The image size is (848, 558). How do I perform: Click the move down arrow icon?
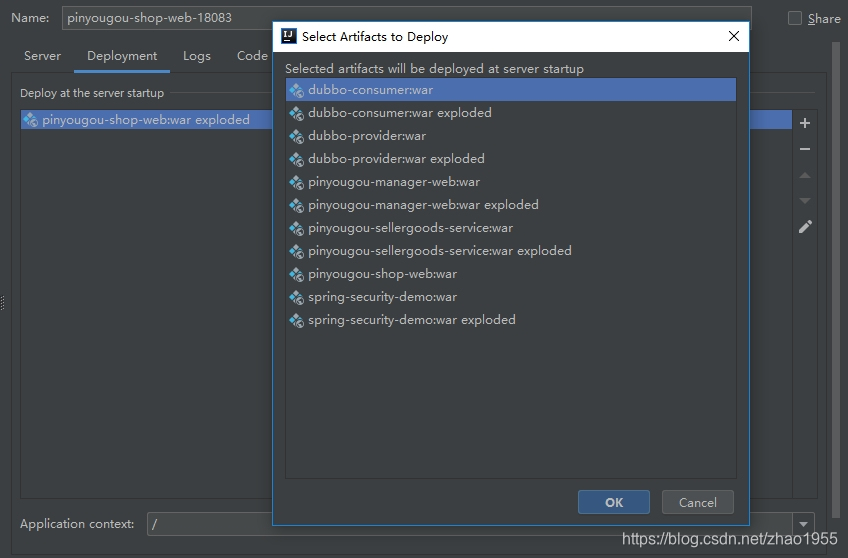tap(805, 201)
